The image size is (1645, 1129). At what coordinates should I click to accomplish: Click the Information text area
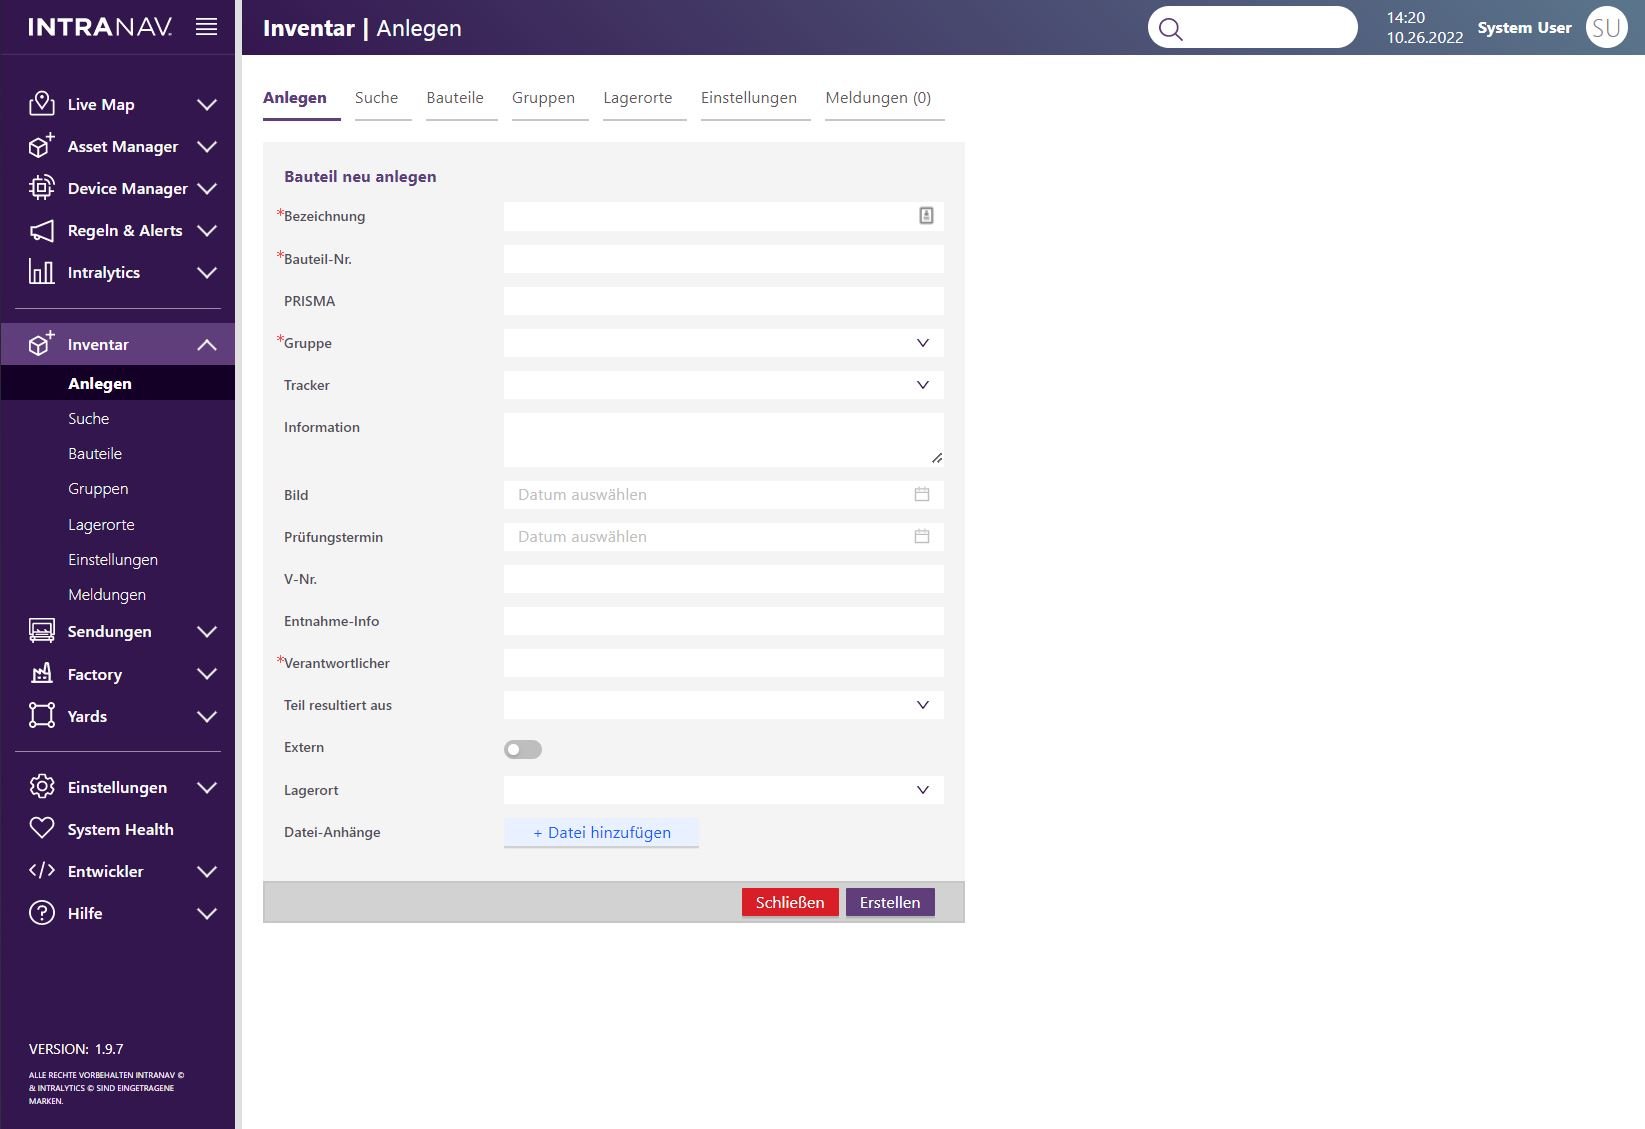(723, 440)
